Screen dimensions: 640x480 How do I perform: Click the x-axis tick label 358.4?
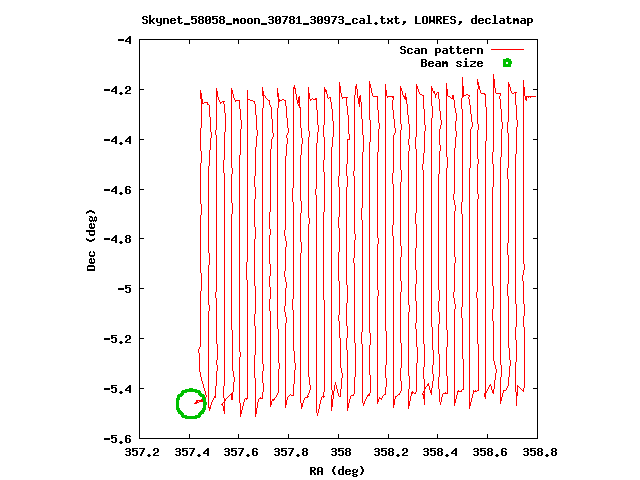pyautogui.click(x=440, y=452)
